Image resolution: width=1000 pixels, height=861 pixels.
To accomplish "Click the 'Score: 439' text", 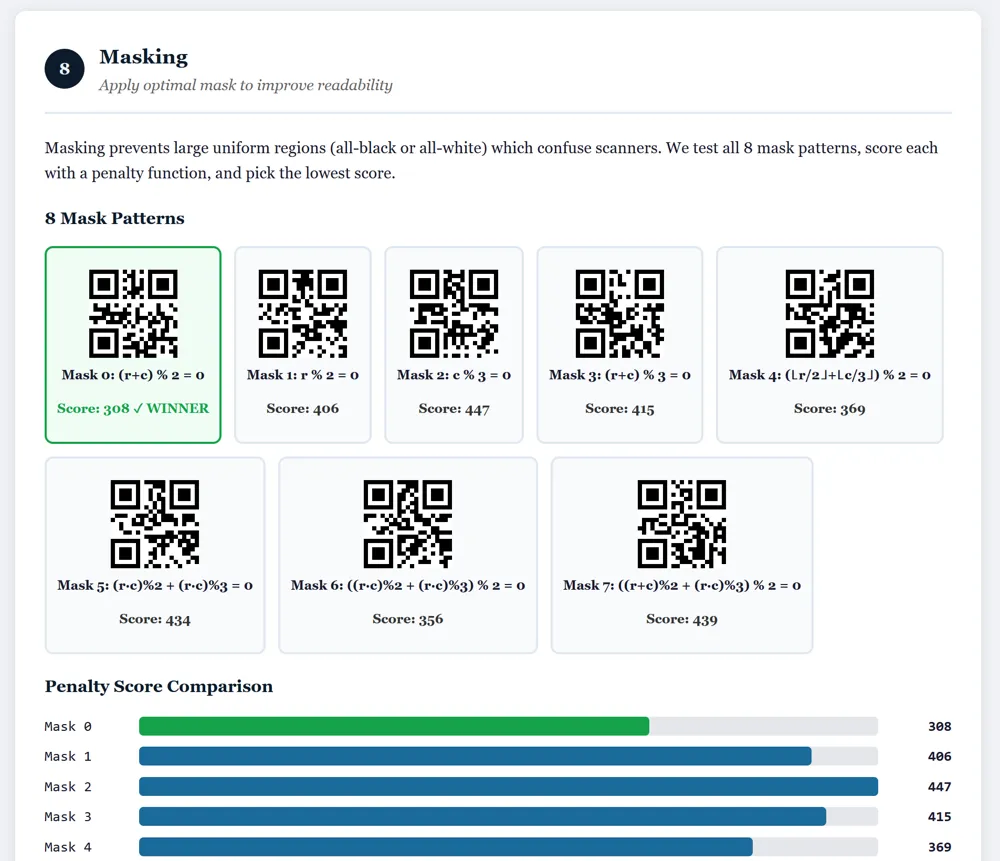I will coord(682,619).
